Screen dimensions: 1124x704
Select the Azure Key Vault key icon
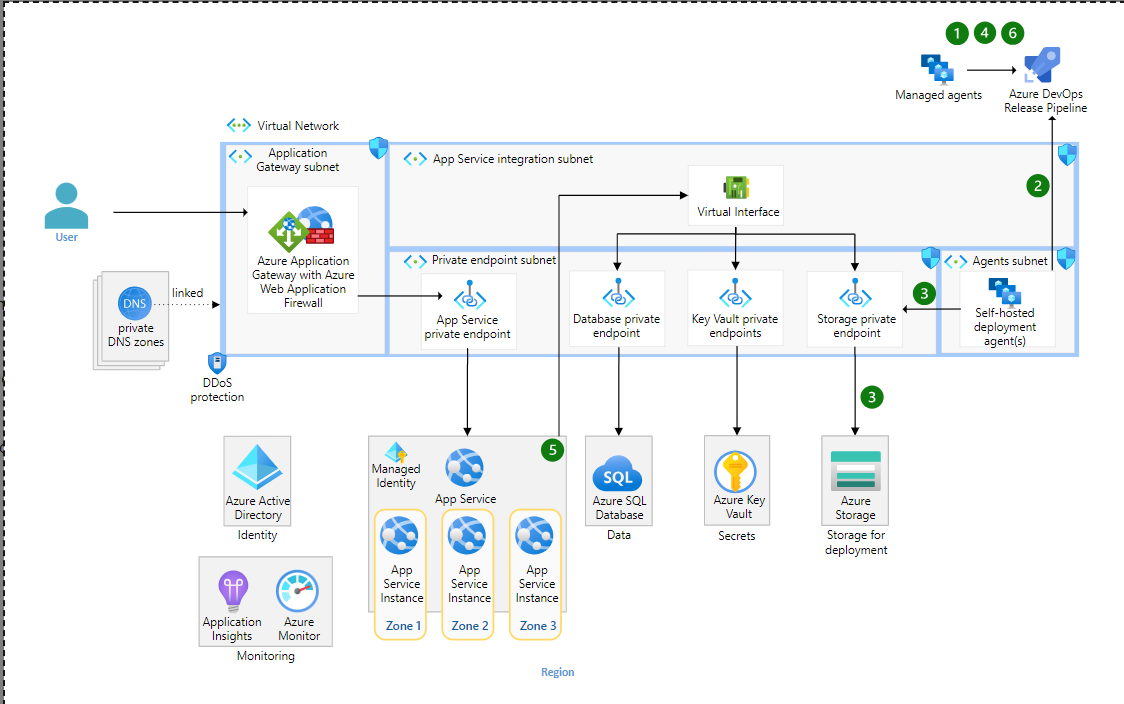coord(735,472)
